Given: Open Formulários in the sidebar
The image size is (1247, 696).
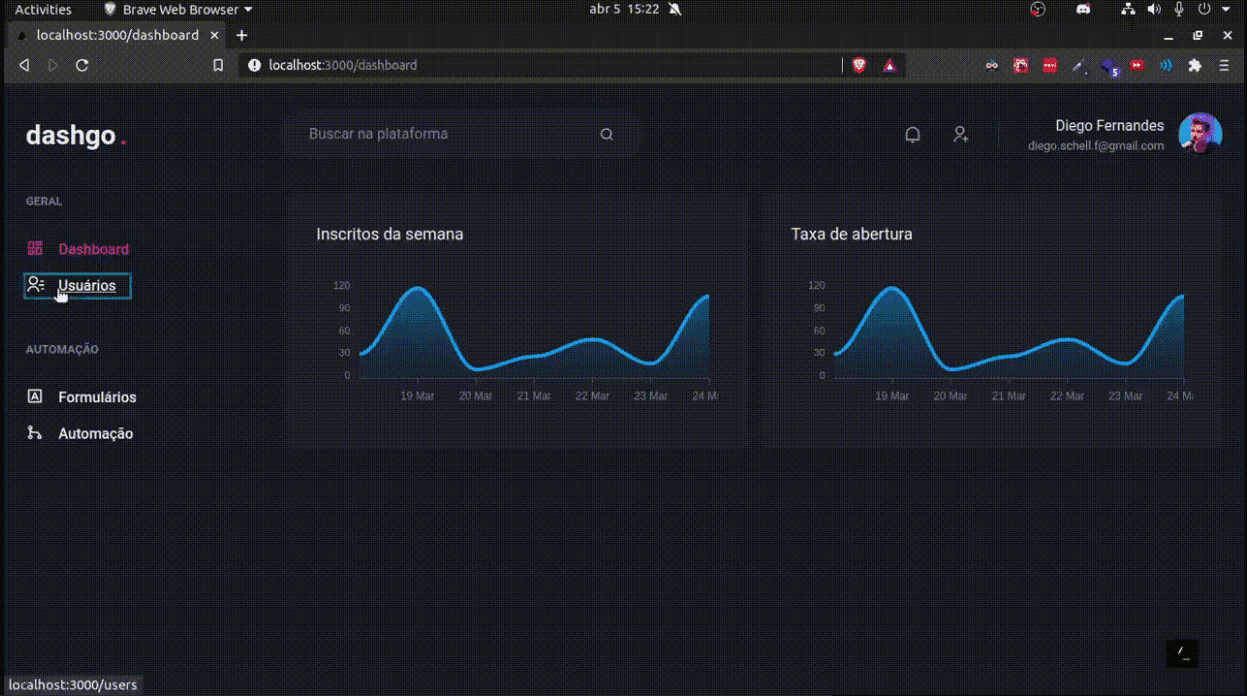Looking at the screenshot, I should pos(97,397).
